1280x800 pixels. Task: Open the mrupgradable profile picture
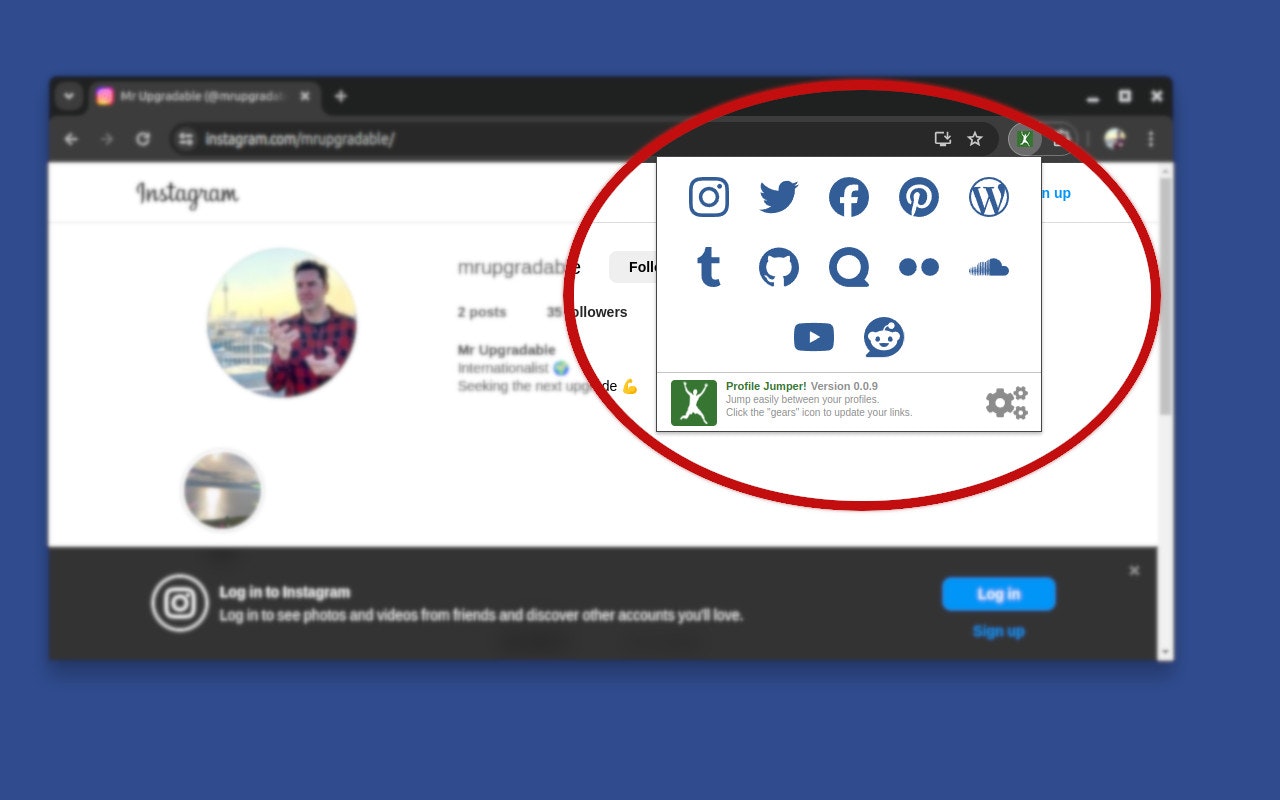coord(282,322)
